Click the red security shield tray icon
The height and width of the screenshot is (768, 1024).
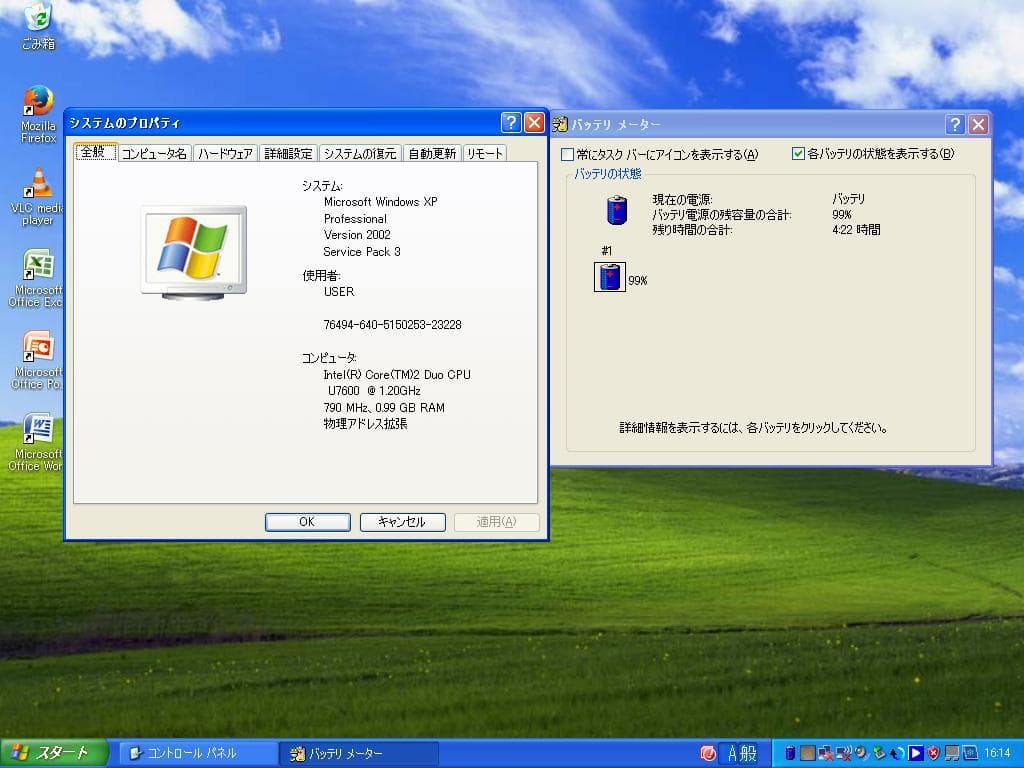click(933, 753)
